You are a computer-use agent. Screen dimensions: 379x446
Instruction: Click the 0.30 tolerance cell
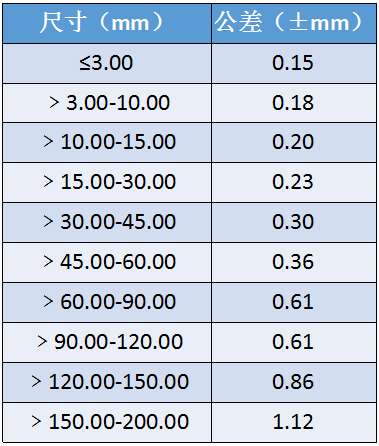294,222
